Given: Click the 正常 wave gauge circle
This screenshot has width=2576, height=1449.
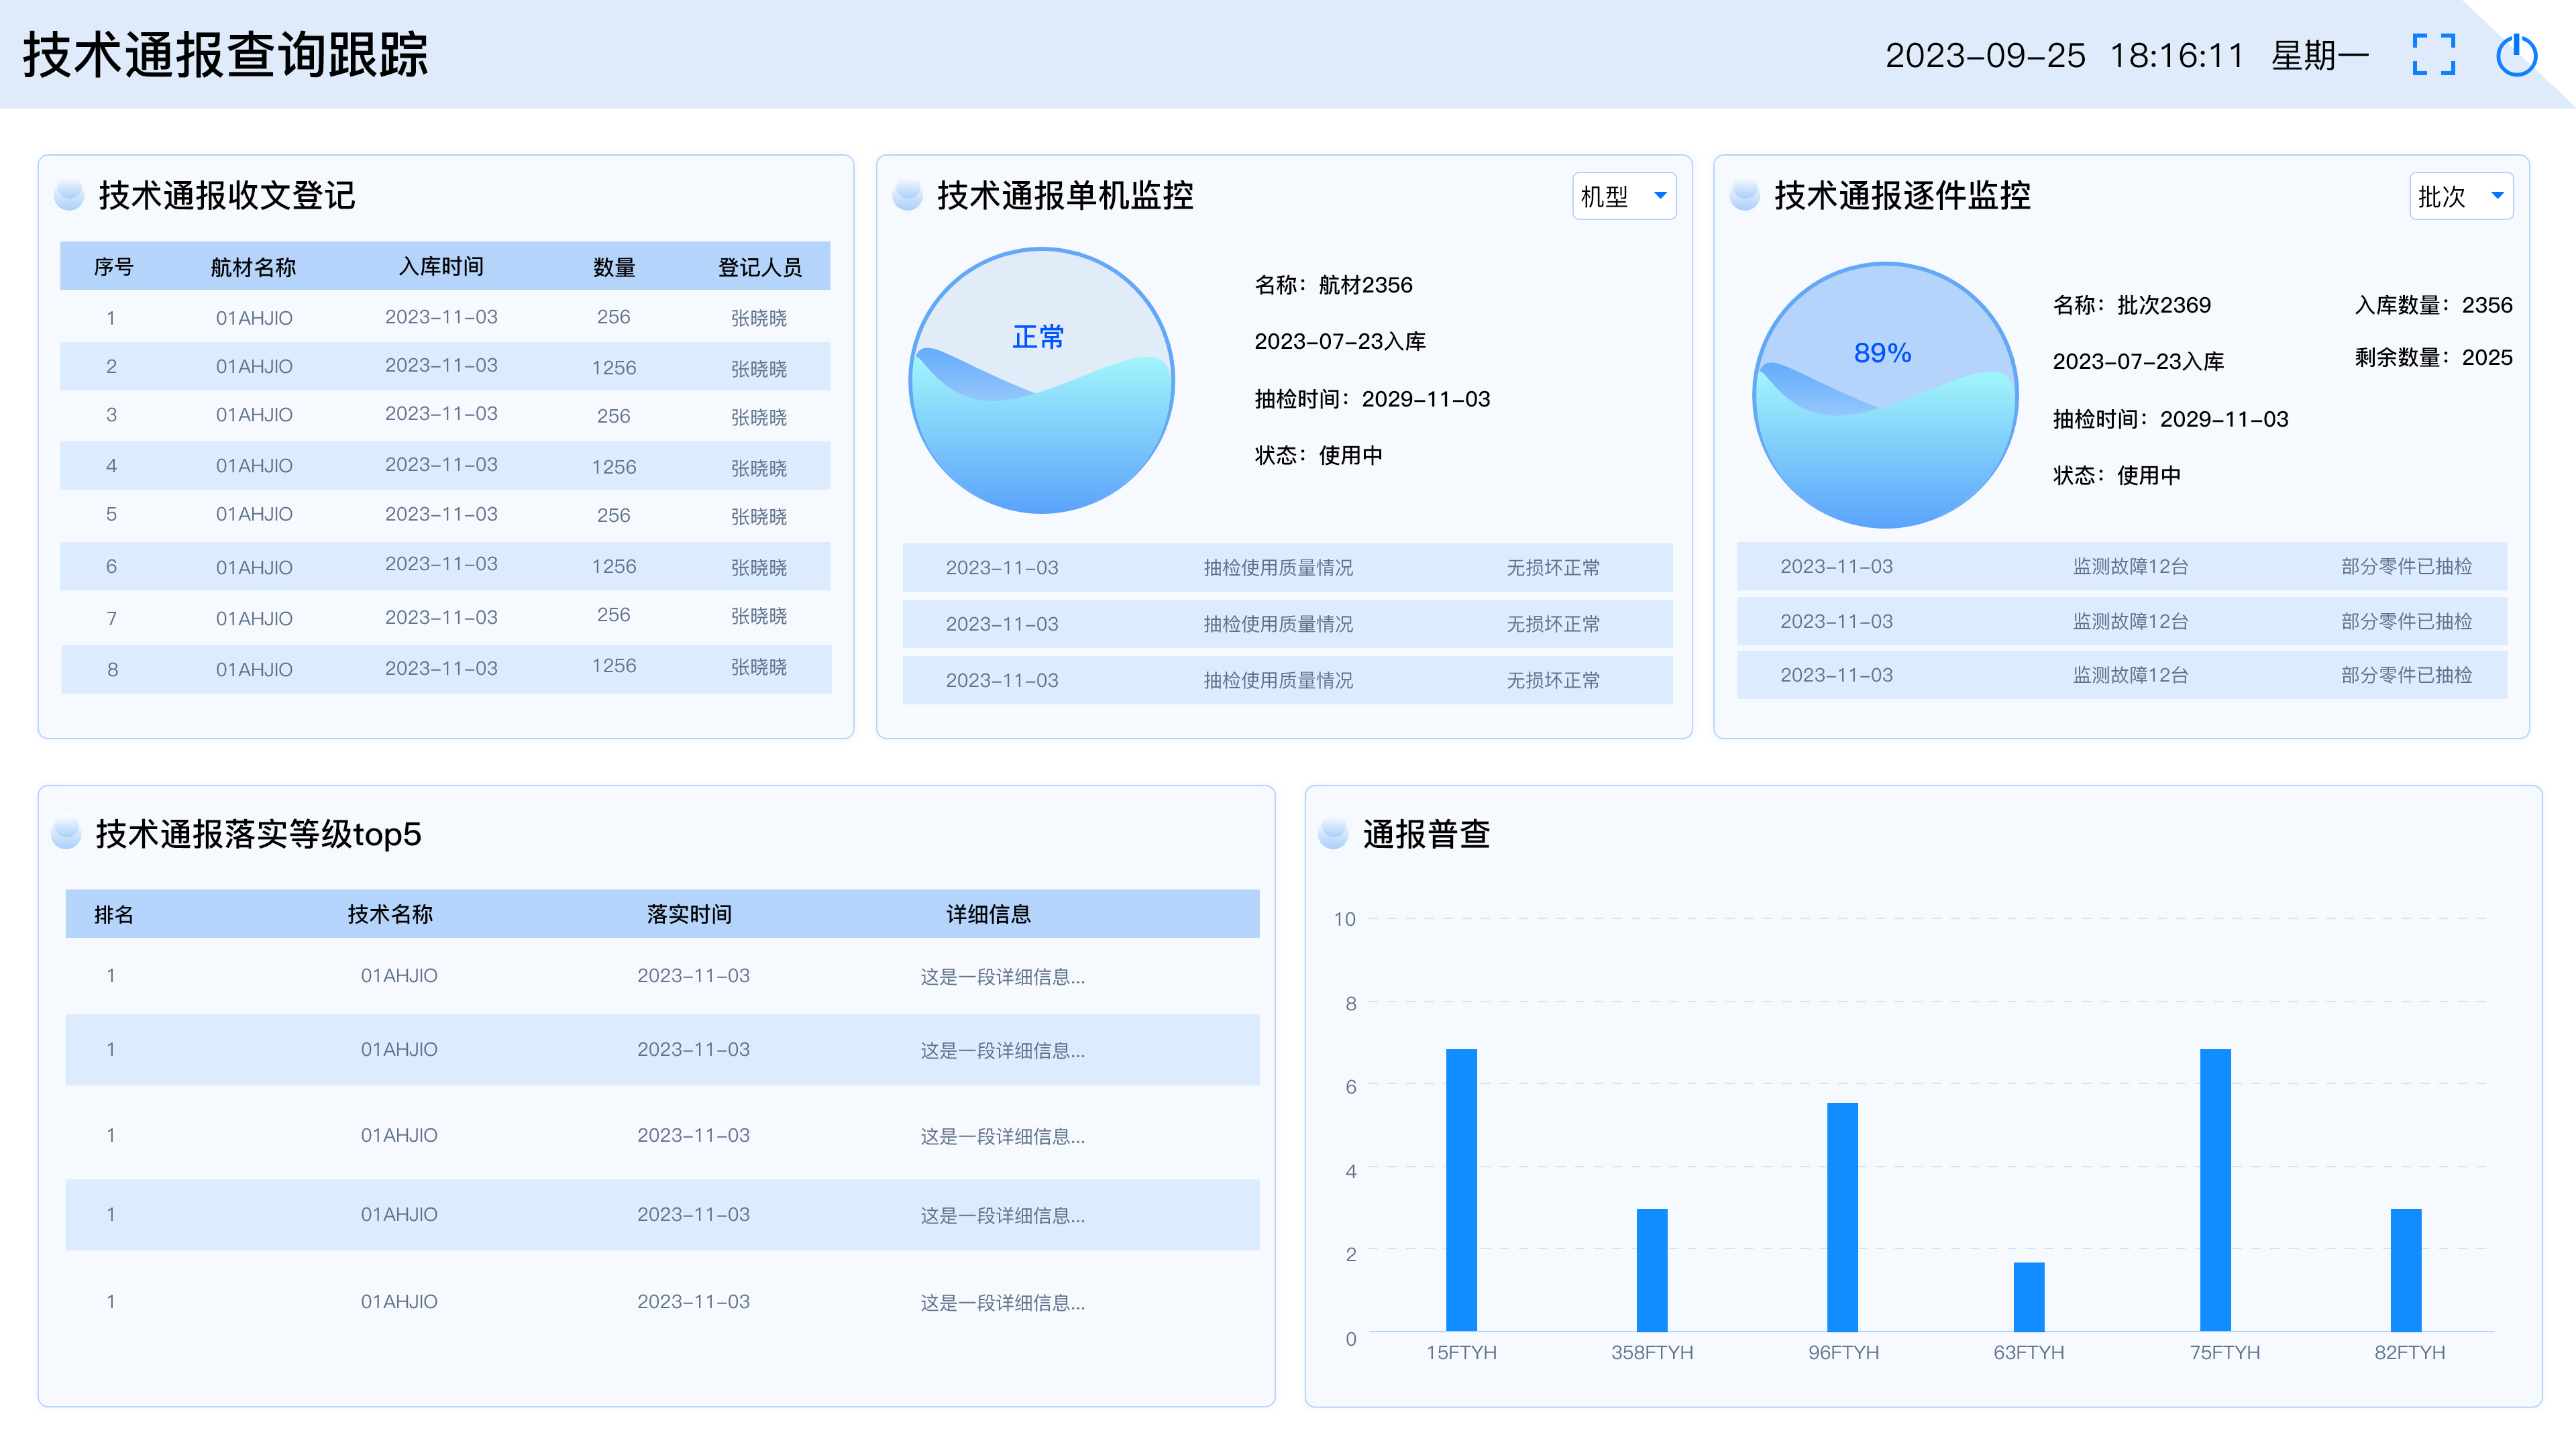Looking at the screenshot, I should pos(1041,381).
